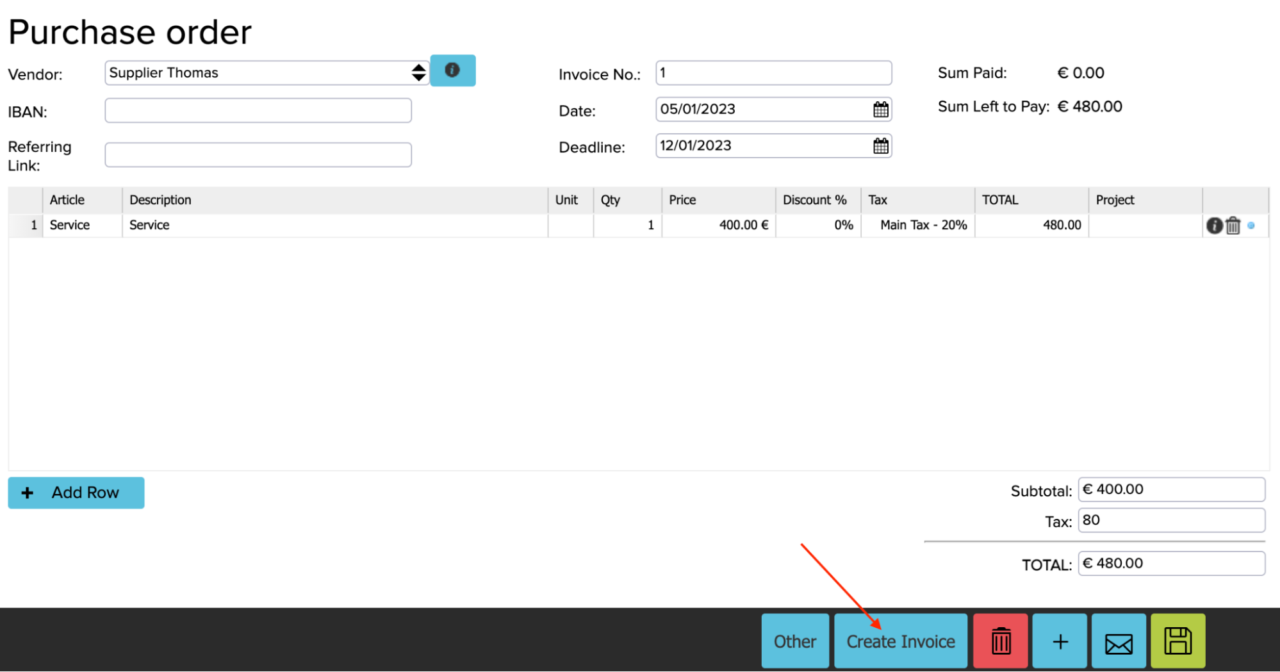1280x672 pixels.
Task: Click the blue dot beside the Service row
Action: click(1250, 226)
